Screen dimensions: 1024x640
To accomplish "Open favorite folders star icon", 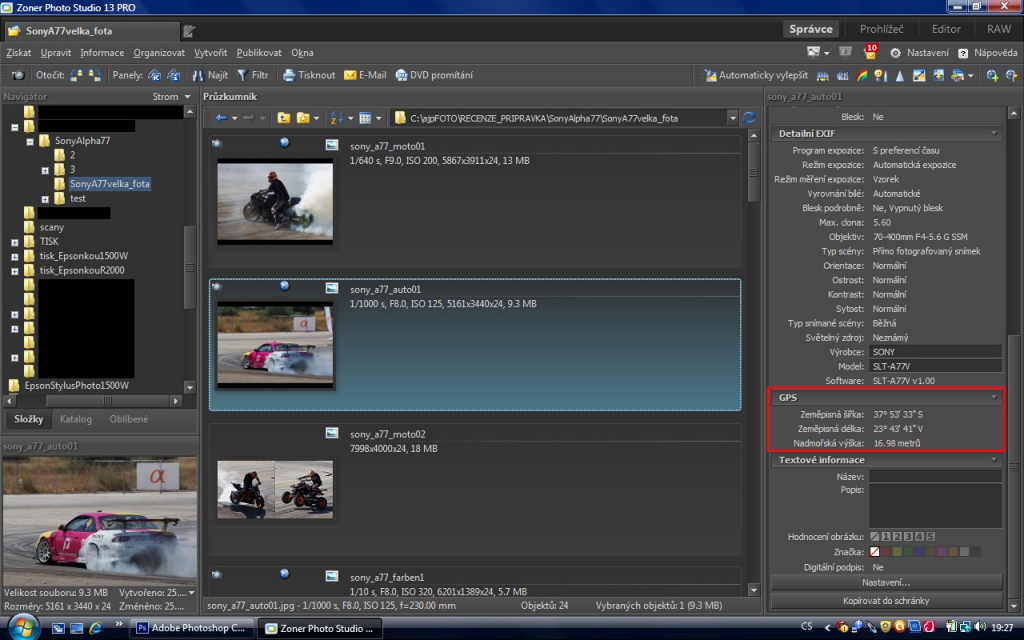I will [x=303, y=118].
